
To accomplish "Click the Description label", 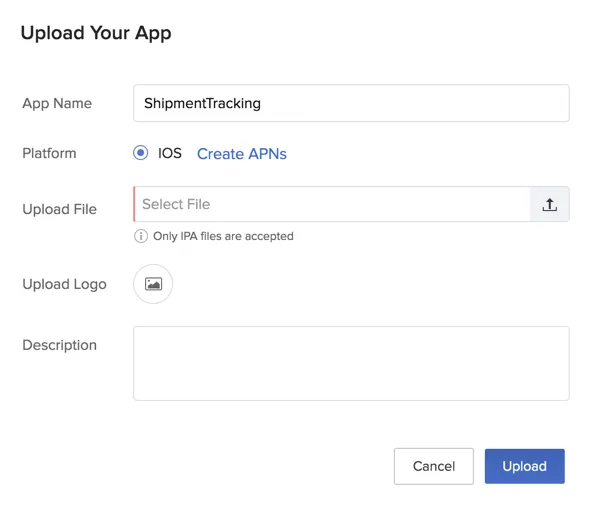I will pos(60,345).
